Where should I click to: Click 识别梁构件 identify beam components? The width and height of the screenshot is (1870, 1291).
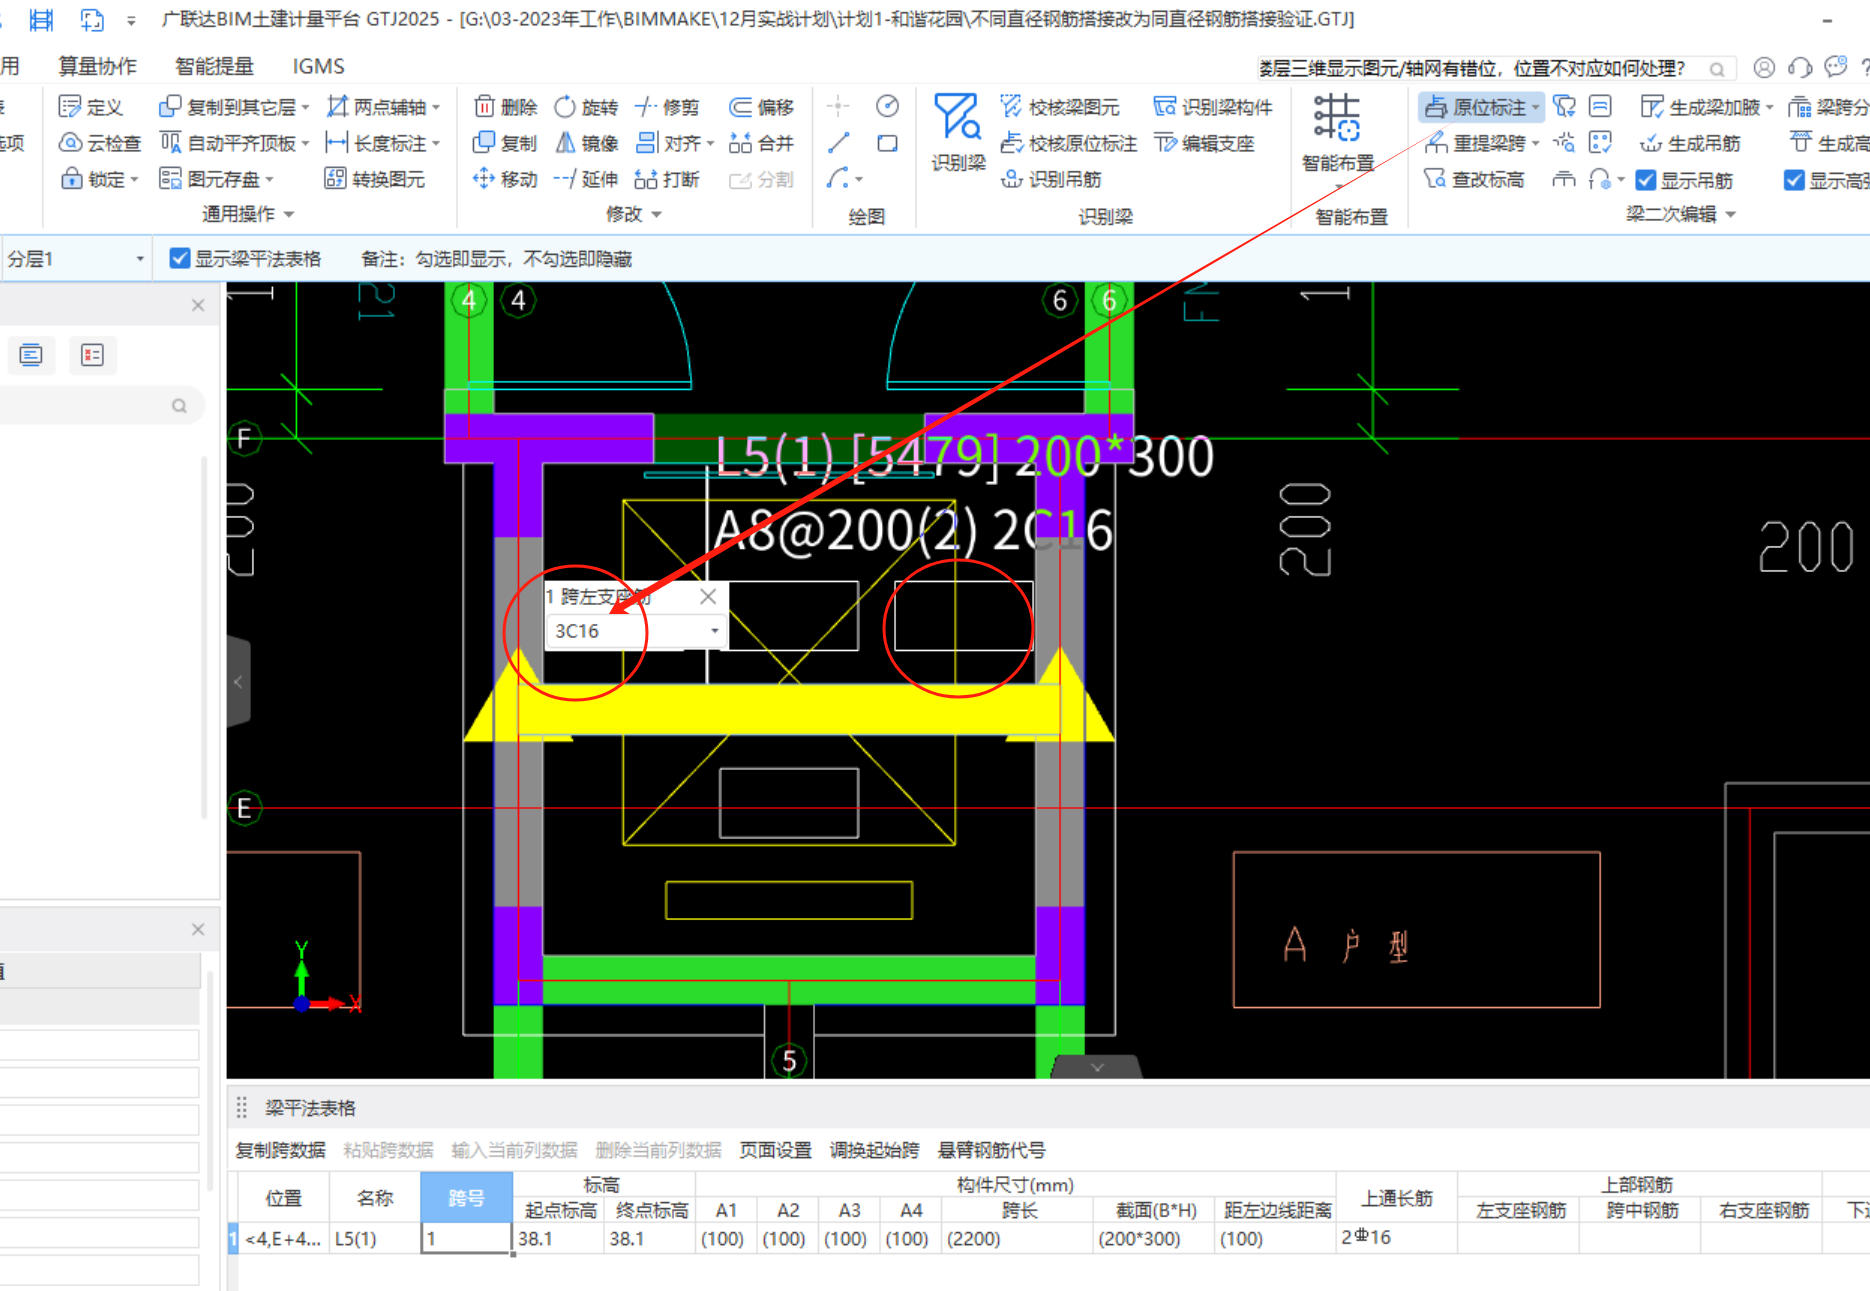pyautogui.click(x=1213, y=107)
